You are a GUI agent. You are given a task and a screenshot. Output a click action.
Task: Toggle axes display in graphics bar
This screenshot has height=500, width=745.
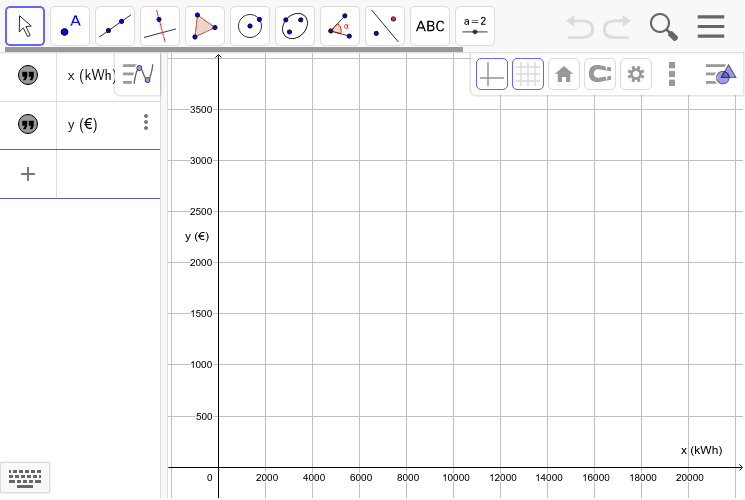point(492,74)
